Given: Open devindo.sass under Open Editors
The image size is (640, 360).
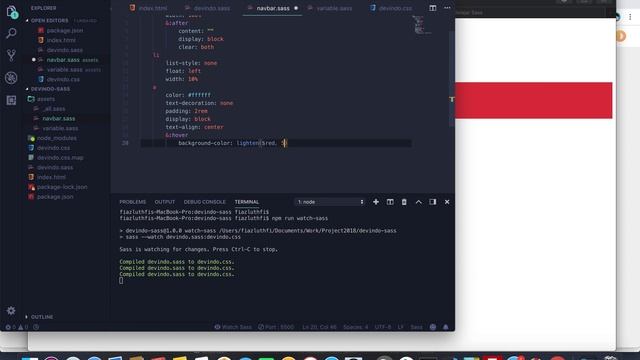Looking at the screenshot, I should tap(64, 50).
